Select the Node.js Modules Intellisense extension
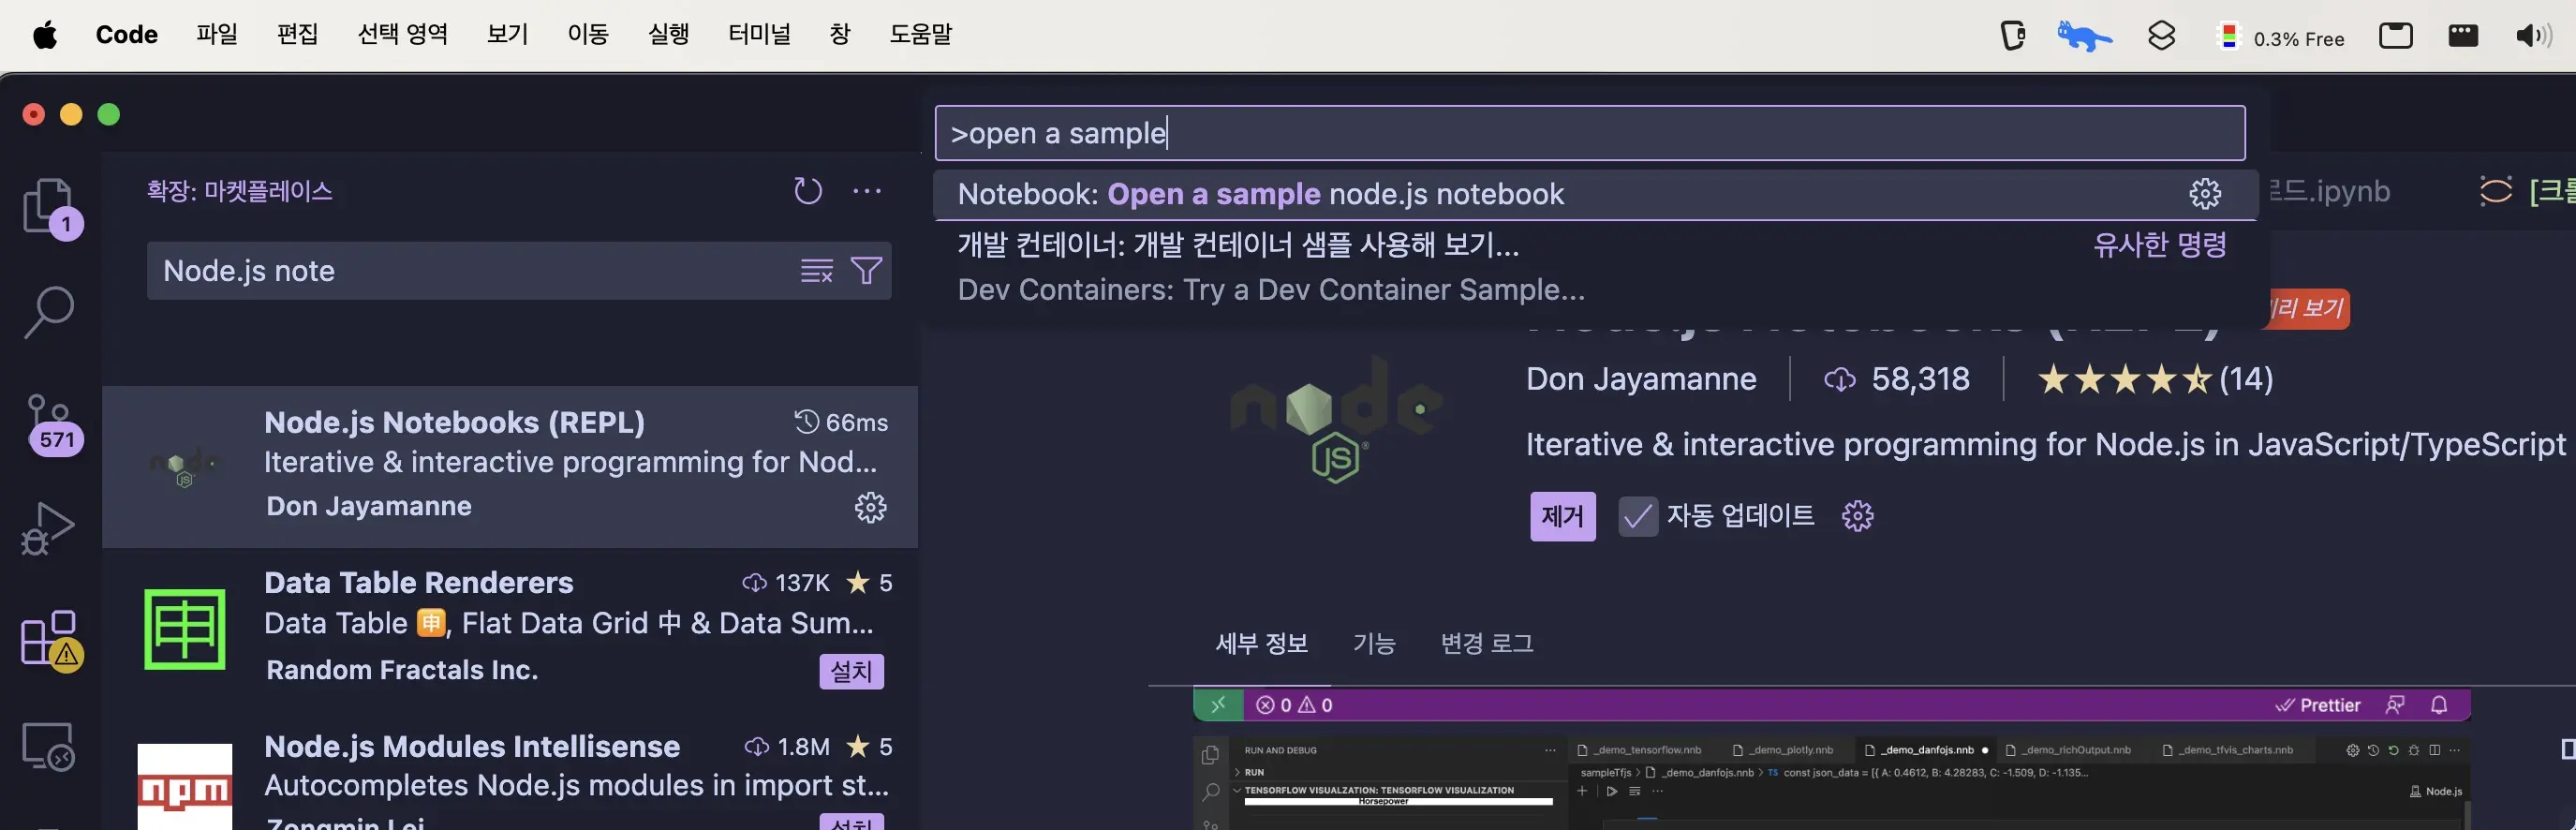Viewport: 2576px width, 830px height. pyautogui.click(x=510, y=772)
